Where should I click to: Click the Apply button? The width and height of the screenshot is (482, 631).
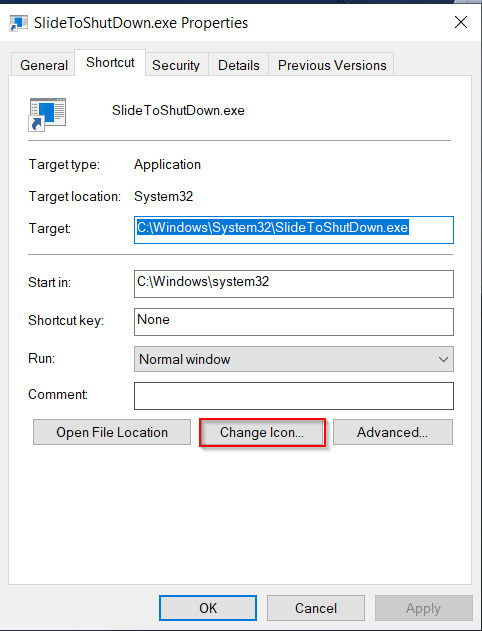[x=423, y=608]
